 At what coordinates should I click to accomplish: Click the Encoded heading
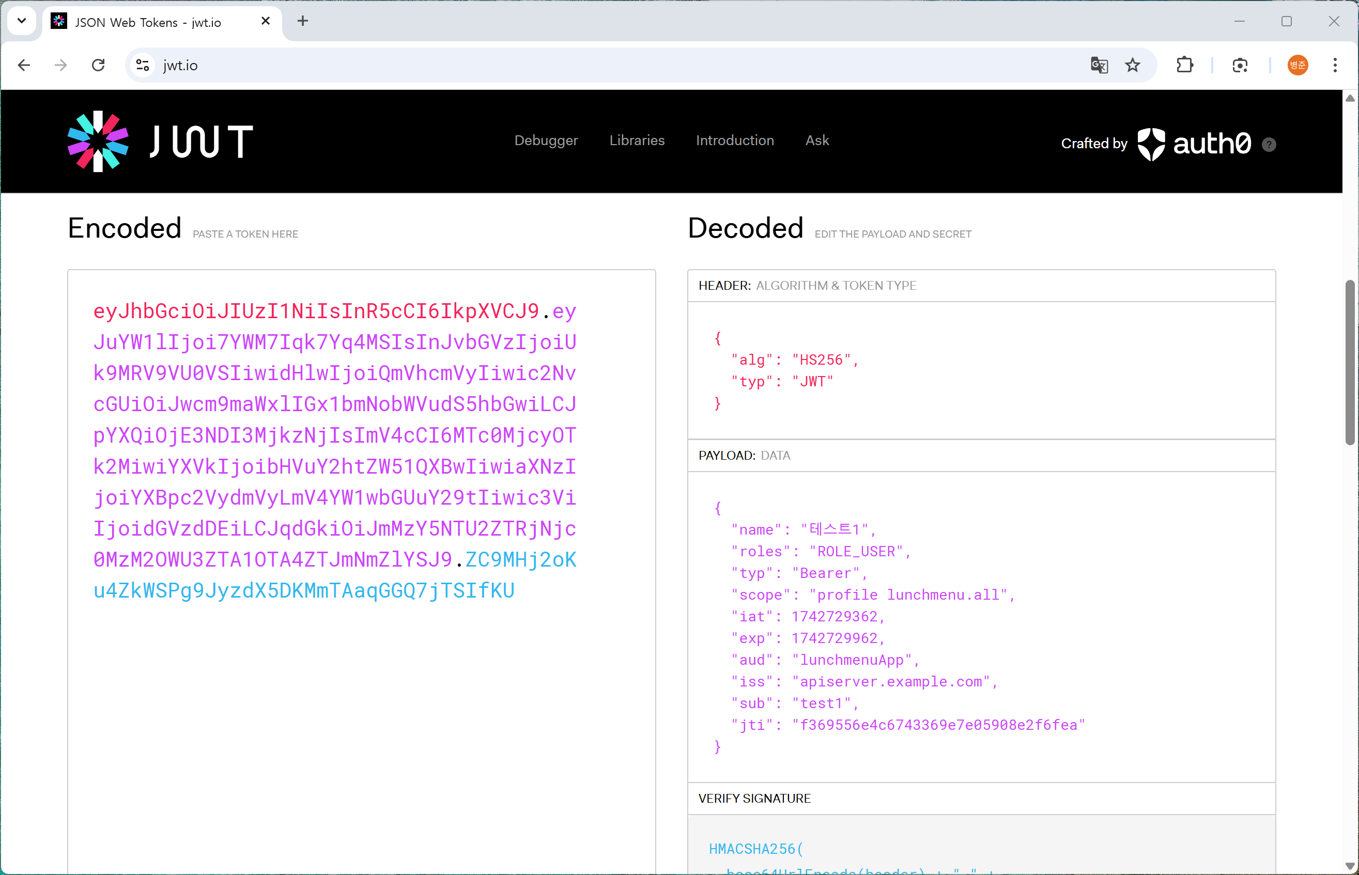point(124,228)
